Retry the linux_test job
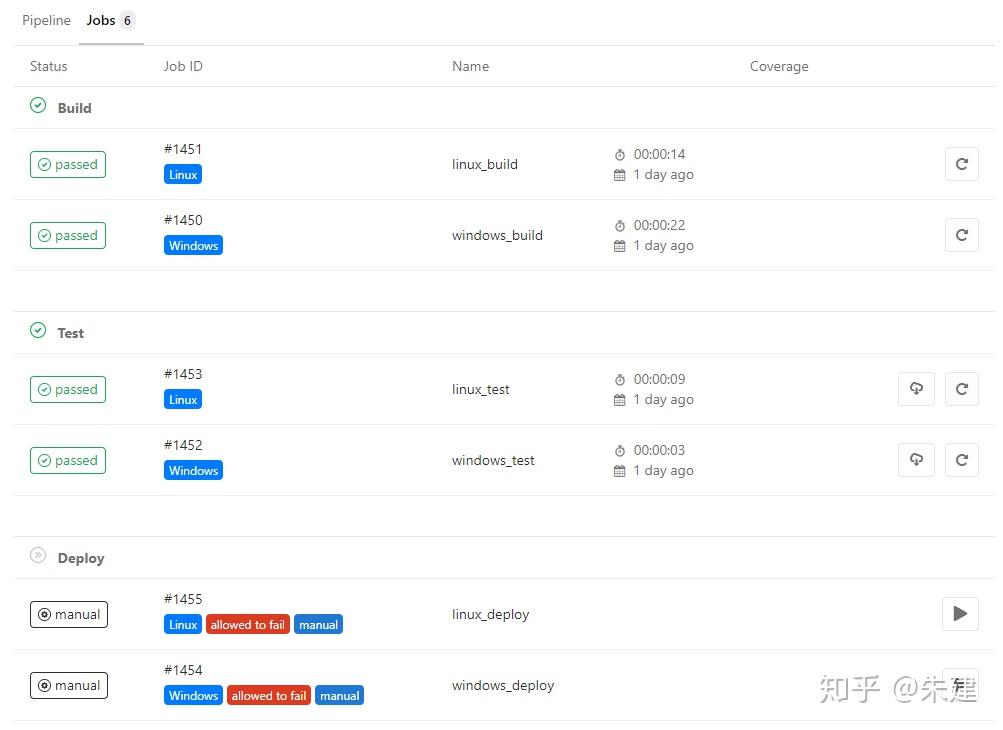Image resolution: width=1003 pixels, height=730 pixels. 960,389
